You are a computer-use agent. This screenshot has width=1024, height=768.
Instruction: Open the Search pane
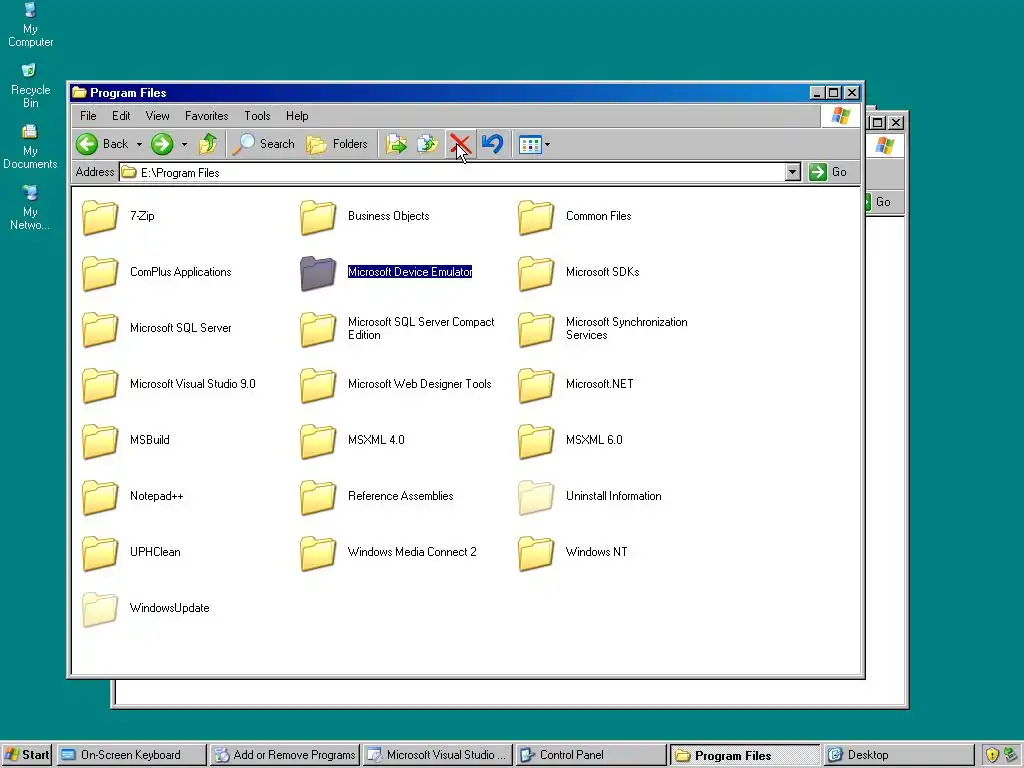click(x=263, y=144)
